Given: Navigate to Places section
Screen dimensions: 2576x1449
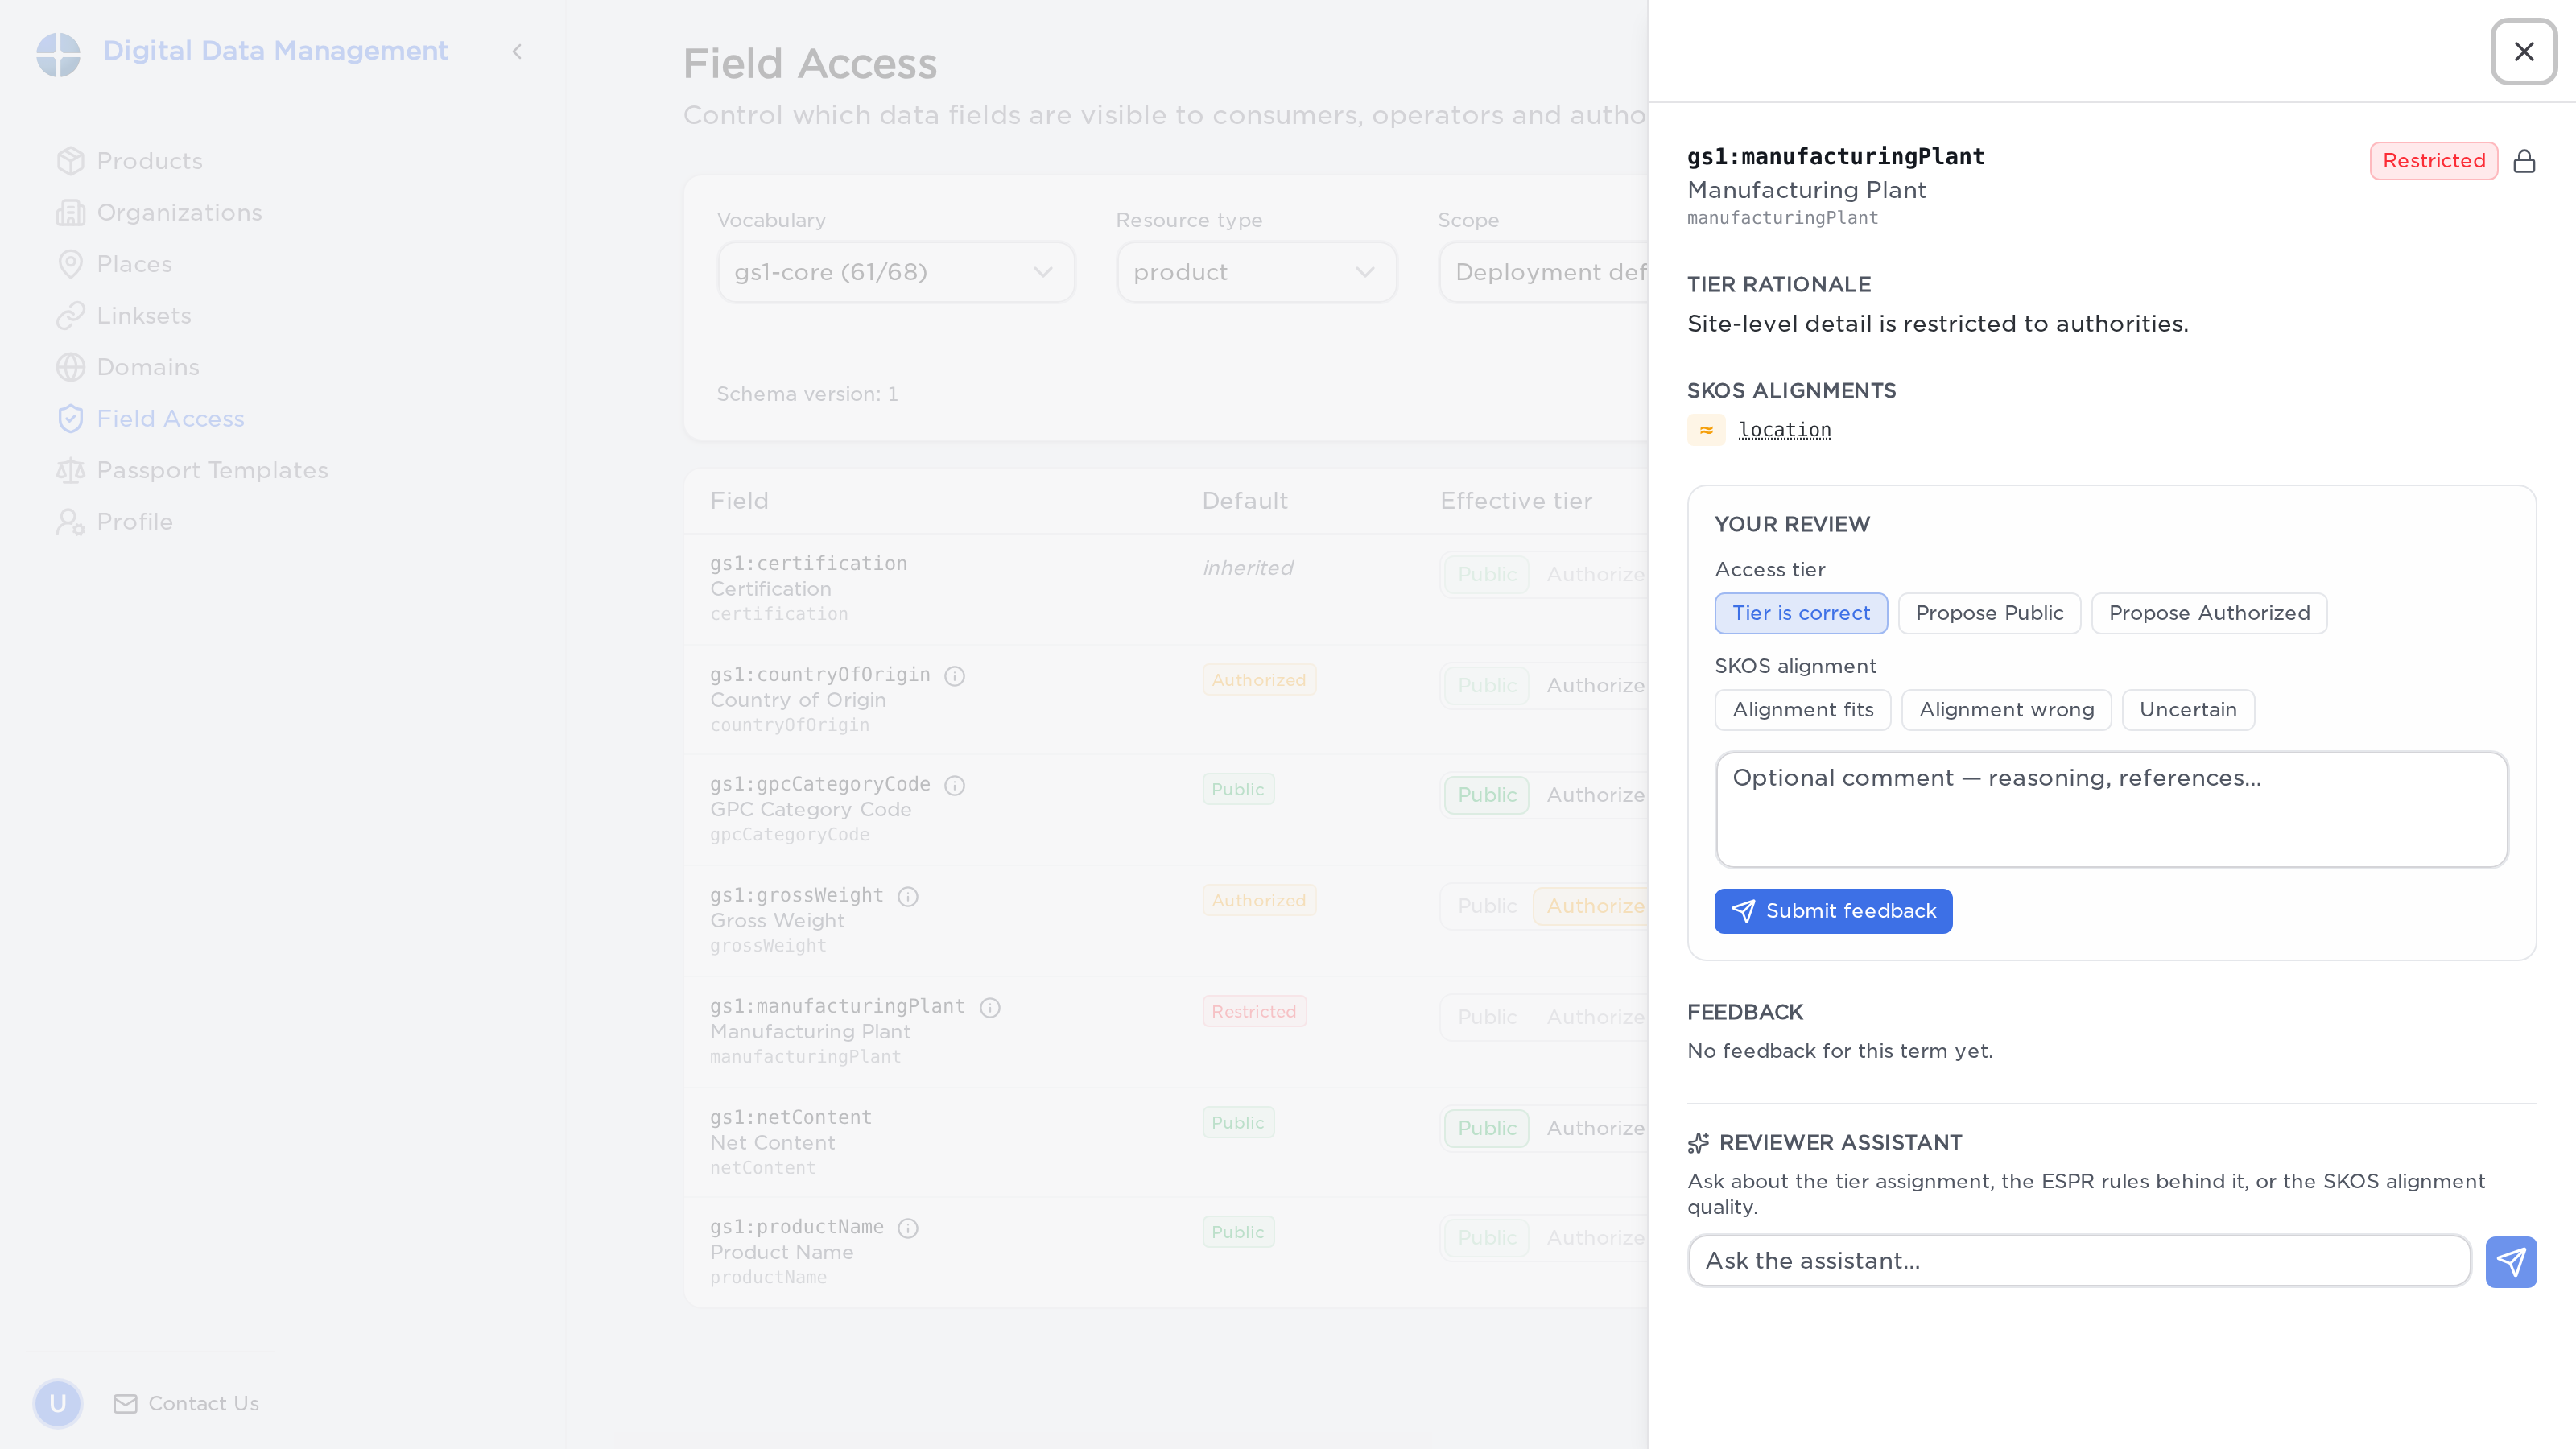Looking at the screenshot, I should pos(134,264).
